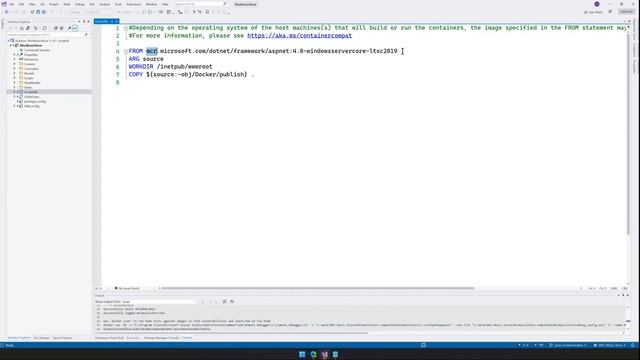Open the Debug menu

coord(80,4)
